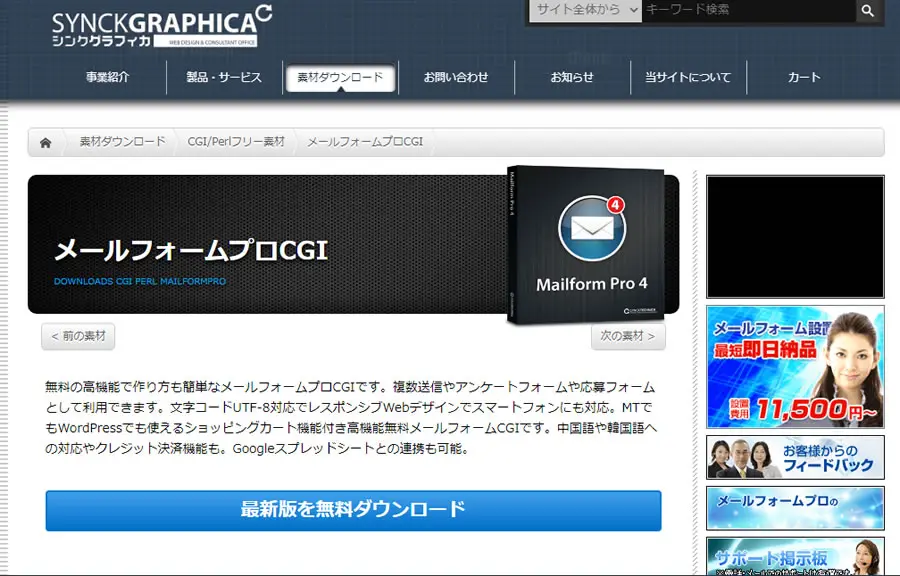Open the サポート掲示板 sidebar banner
The image size is (900, 576).
tap(795, 556)
